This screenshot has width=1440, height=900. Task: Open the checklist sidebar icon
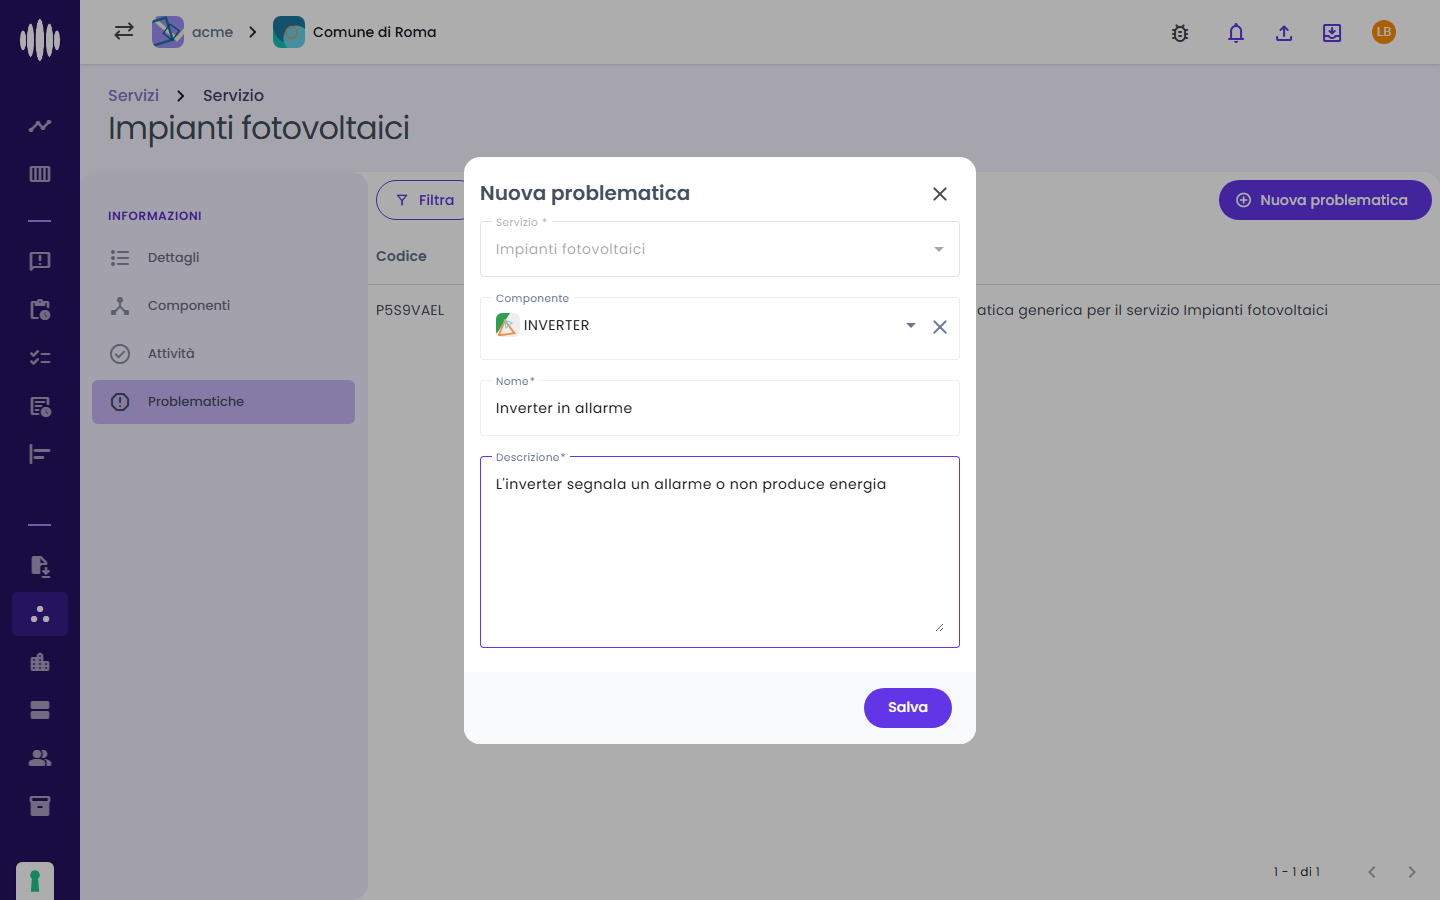coord(40,357)
